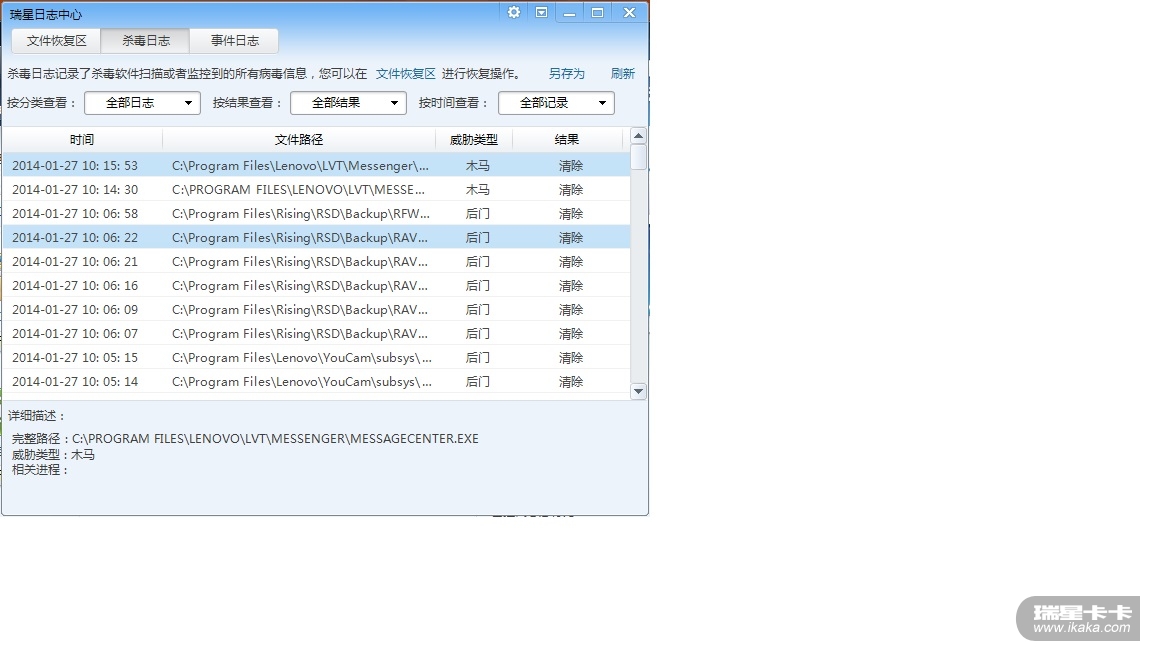The width and height of the screenshot is (1152, 648).
Task: Select log row 2014-01-27 10:14:30
Action: (316, 190)
